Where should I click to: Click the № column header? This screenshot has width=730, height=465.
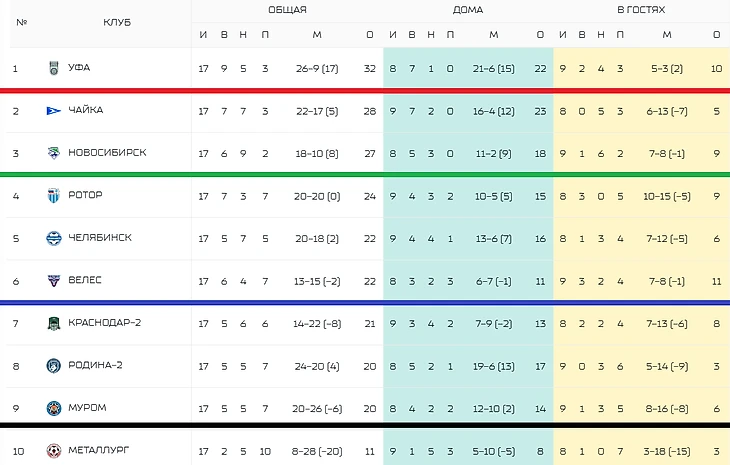click(x=22, y=22)
